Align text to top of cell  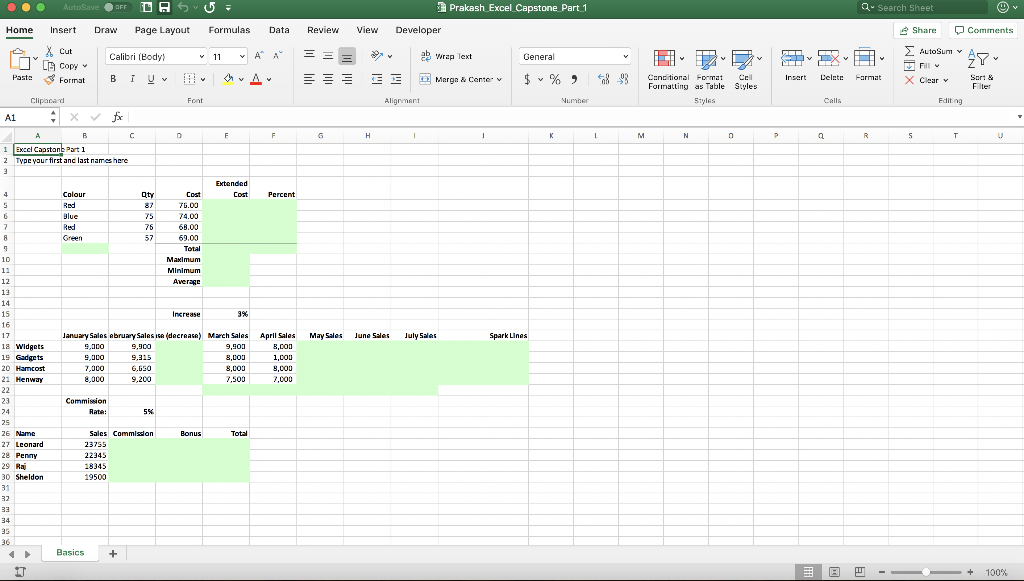tap(310, 56)
